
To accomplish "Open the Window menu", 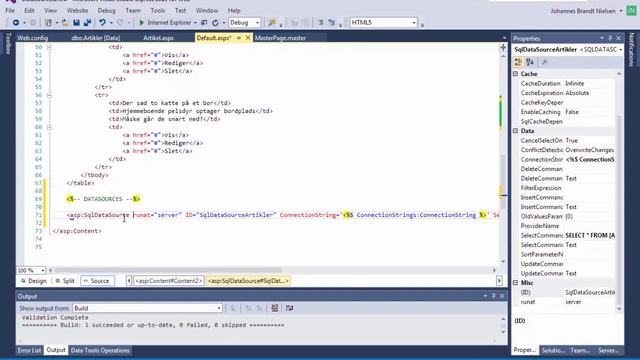I will [207, 11].
